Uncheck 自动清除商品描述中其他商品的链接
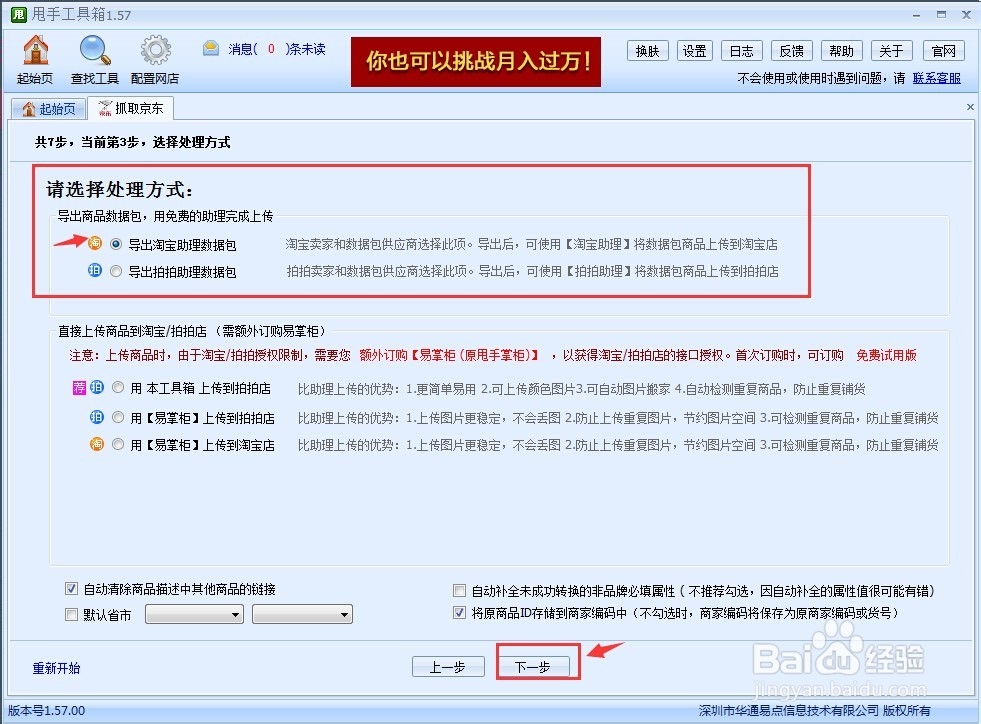 point(72,589)
